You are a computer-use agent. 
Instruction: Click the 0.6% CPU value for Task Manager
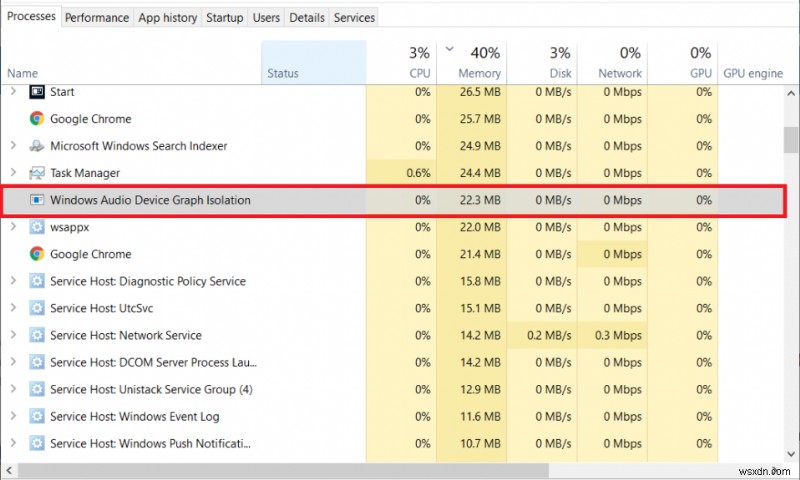click(x=418, y=173)
